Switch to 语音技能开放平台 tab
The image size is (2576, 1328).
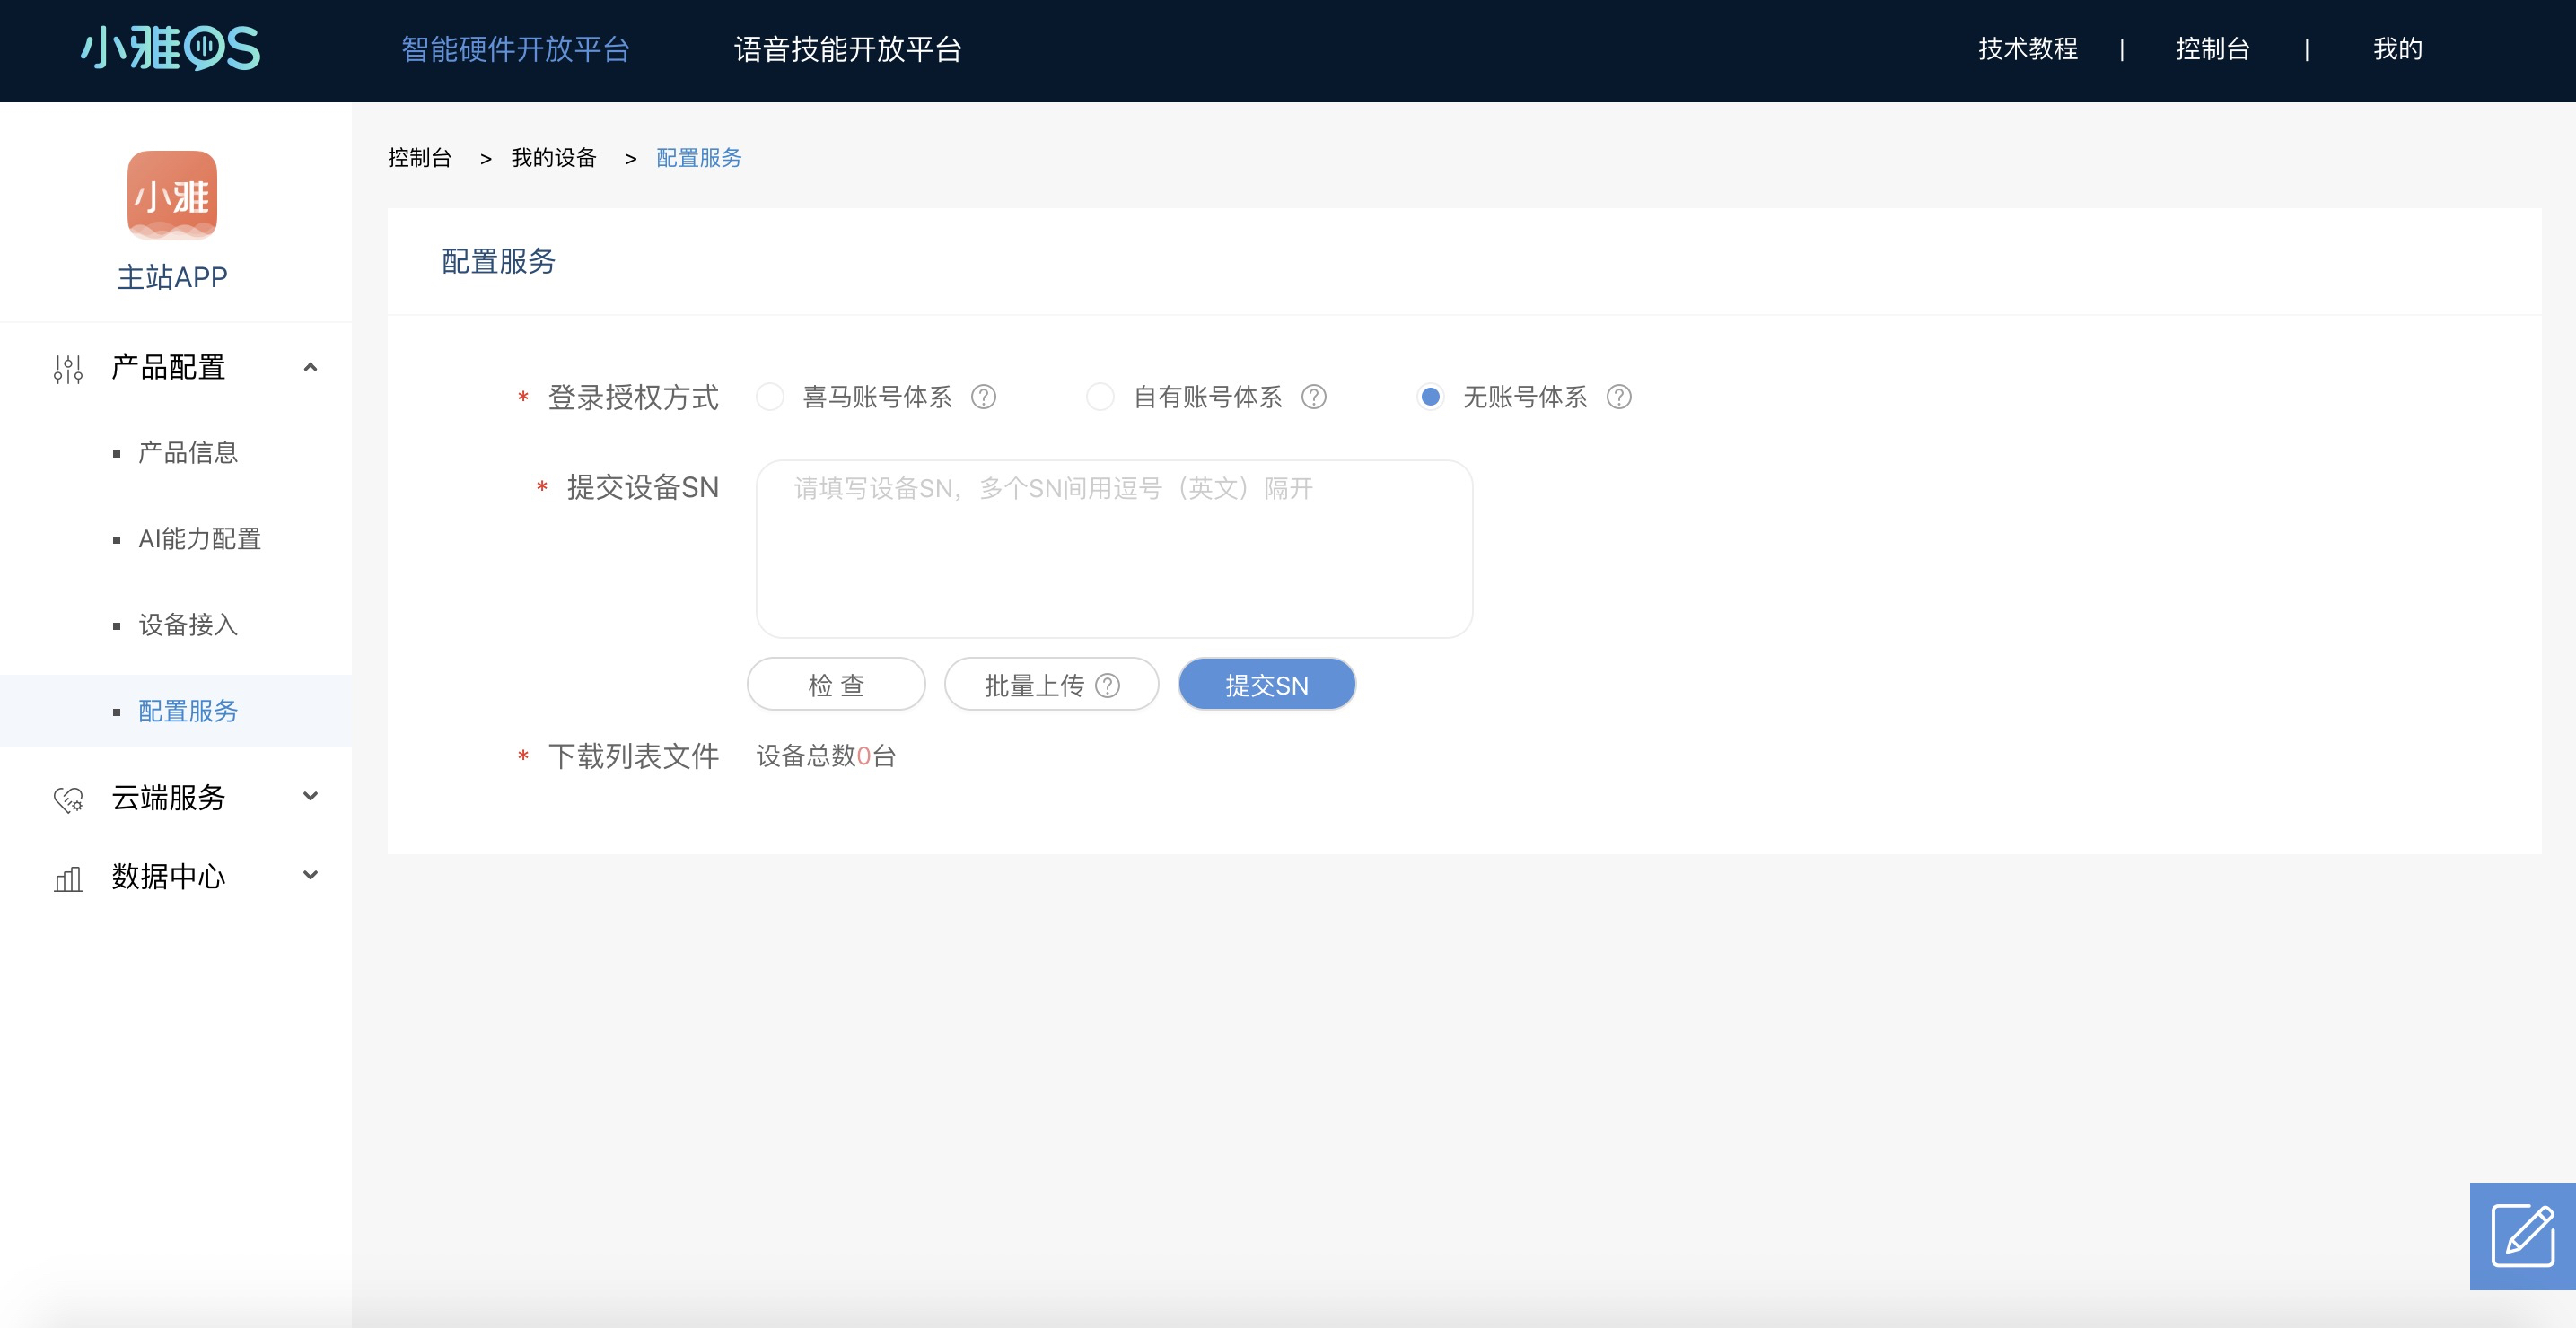(x=848, y=49)
